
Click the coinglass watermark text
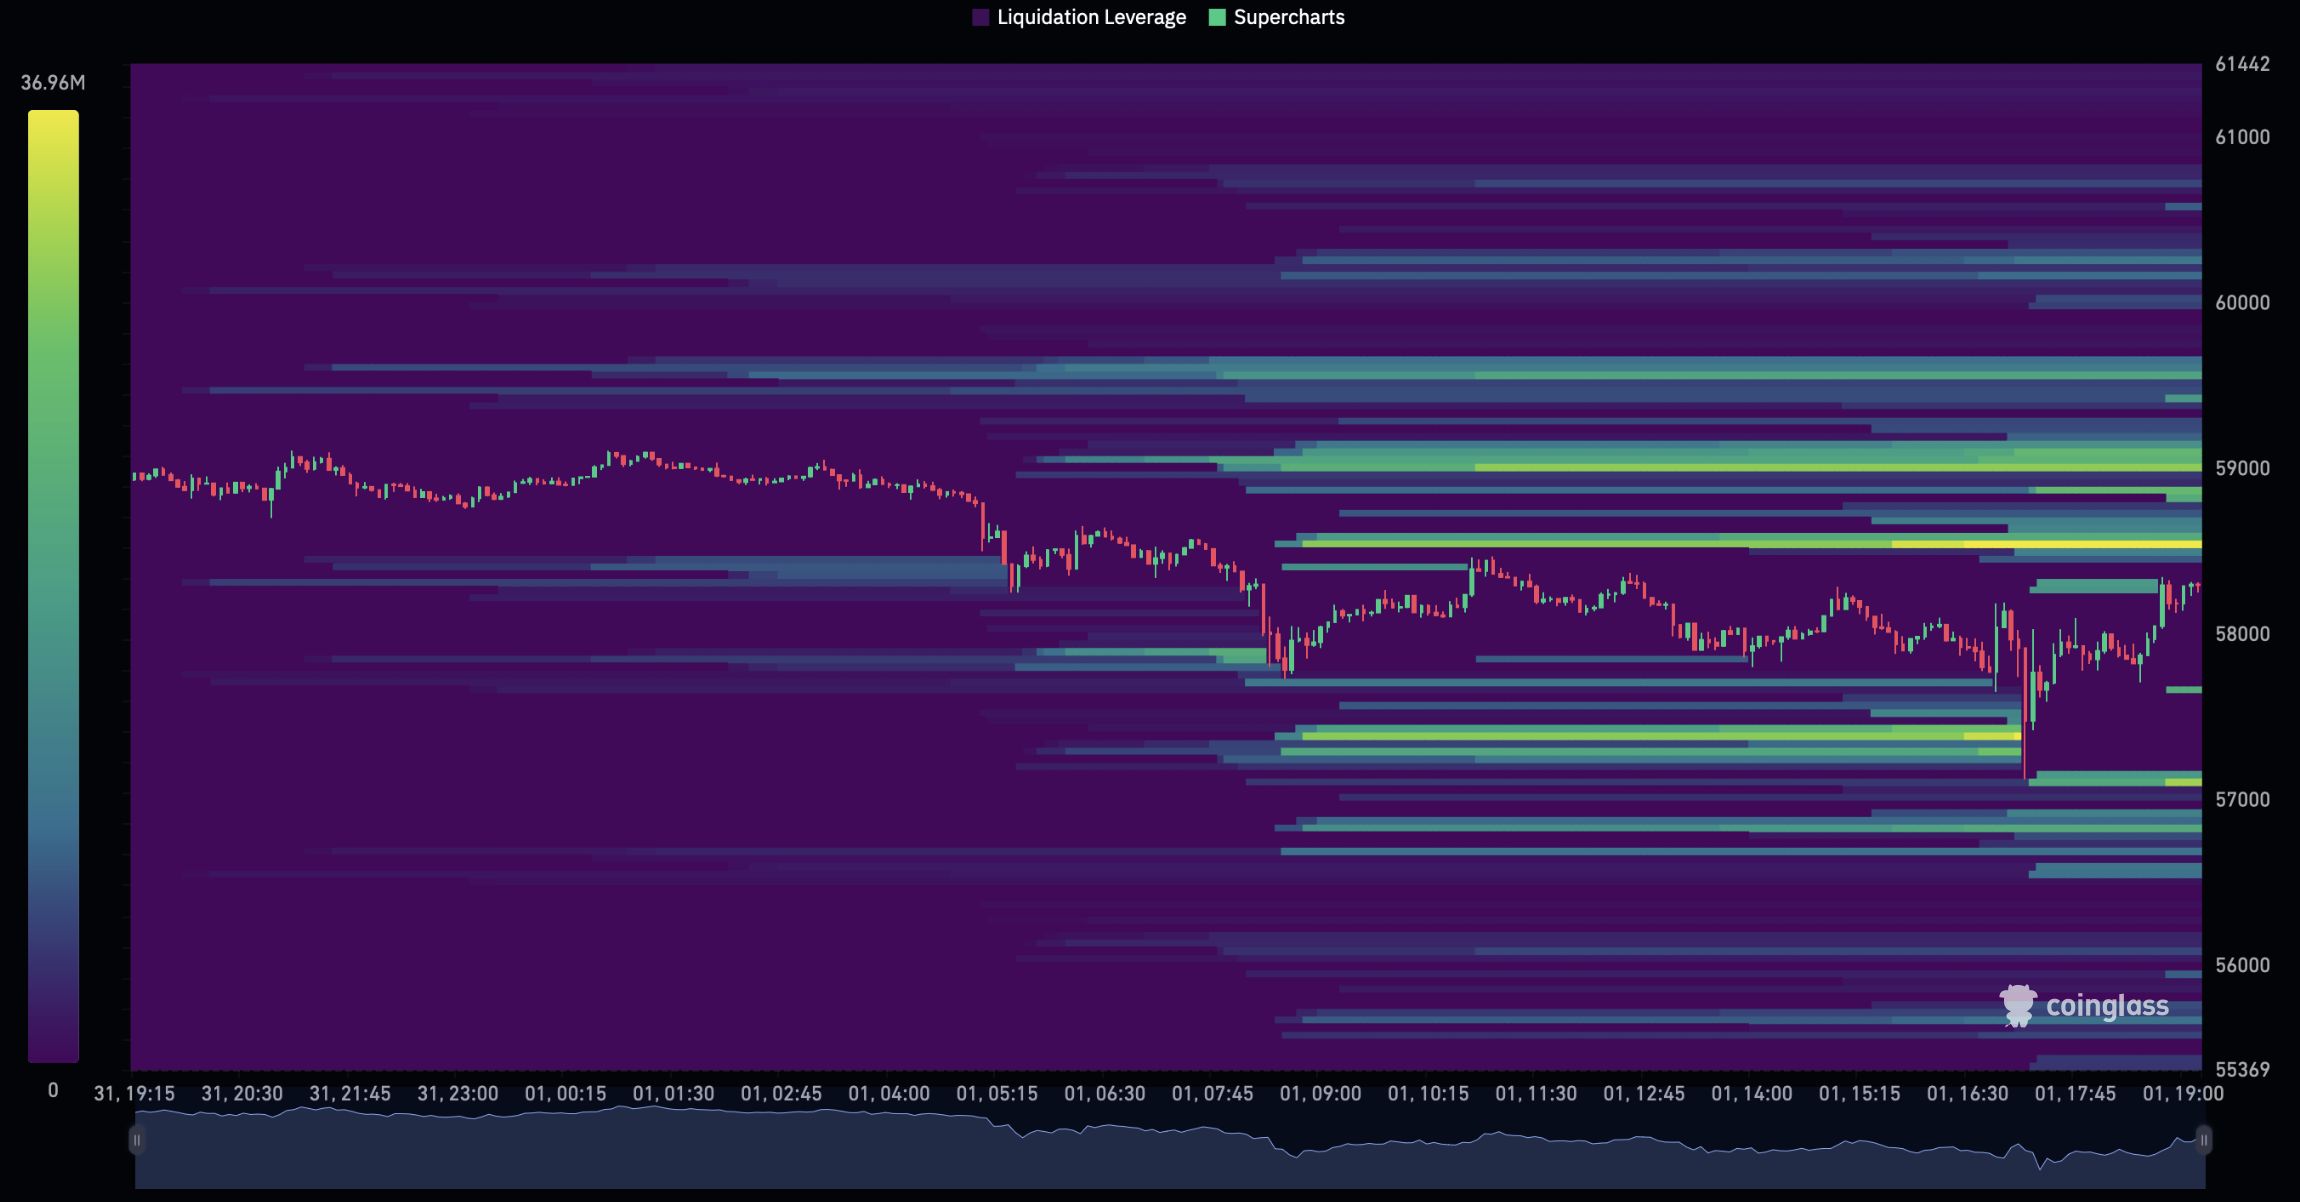click(2107, 1005)
